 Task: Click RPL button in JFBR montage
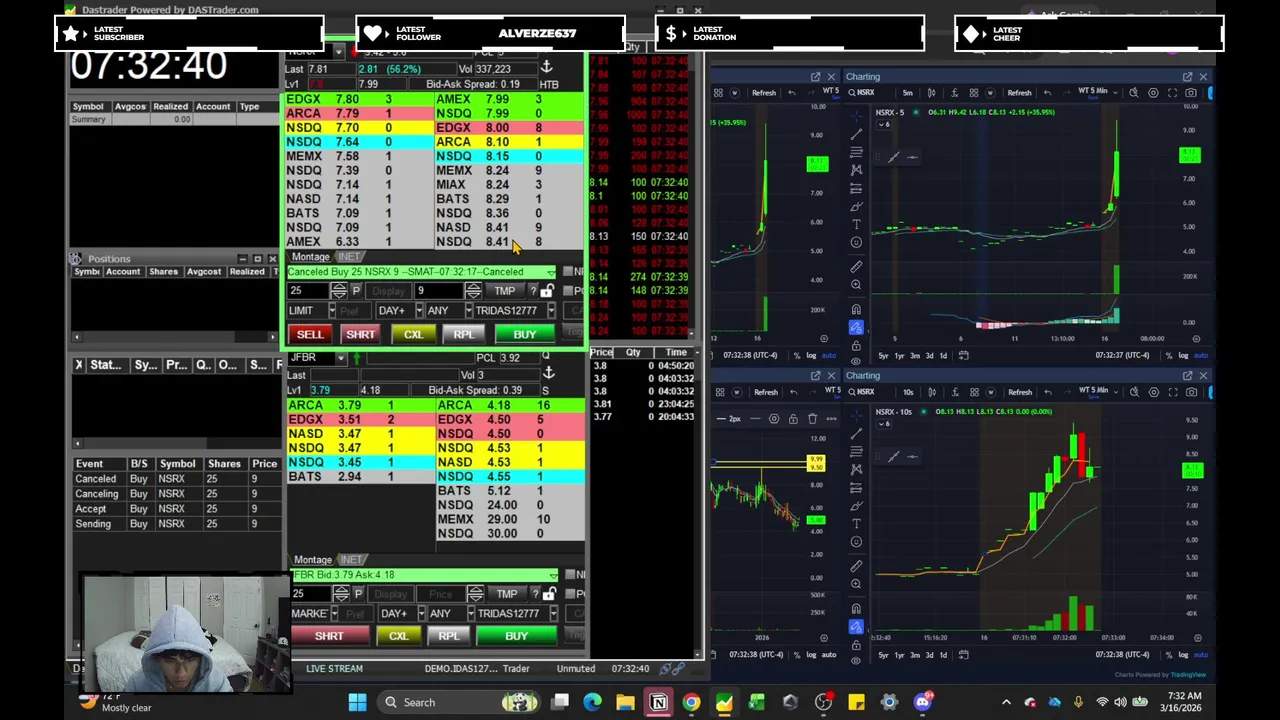pos(449,636)
